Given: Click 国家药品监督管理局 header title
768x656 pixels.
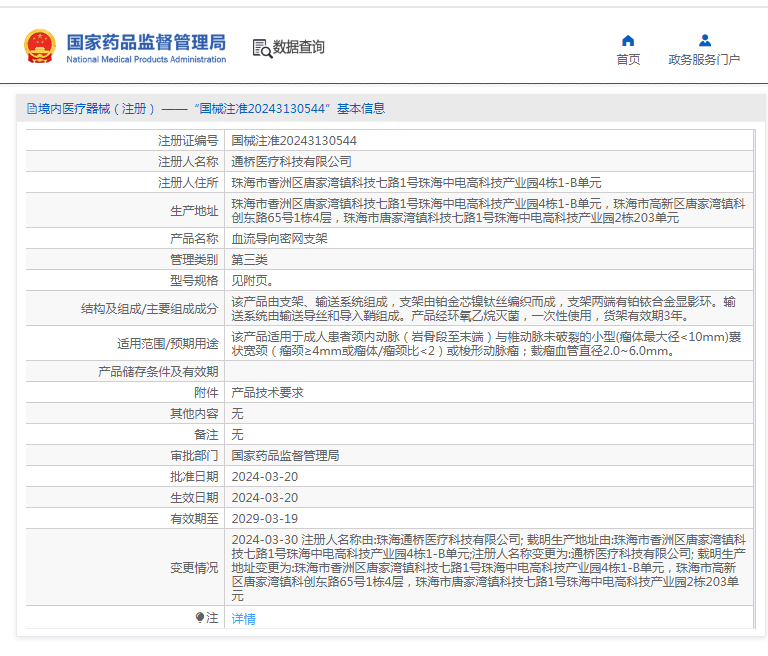Looking at the screenshot, I should click(146, 42).
